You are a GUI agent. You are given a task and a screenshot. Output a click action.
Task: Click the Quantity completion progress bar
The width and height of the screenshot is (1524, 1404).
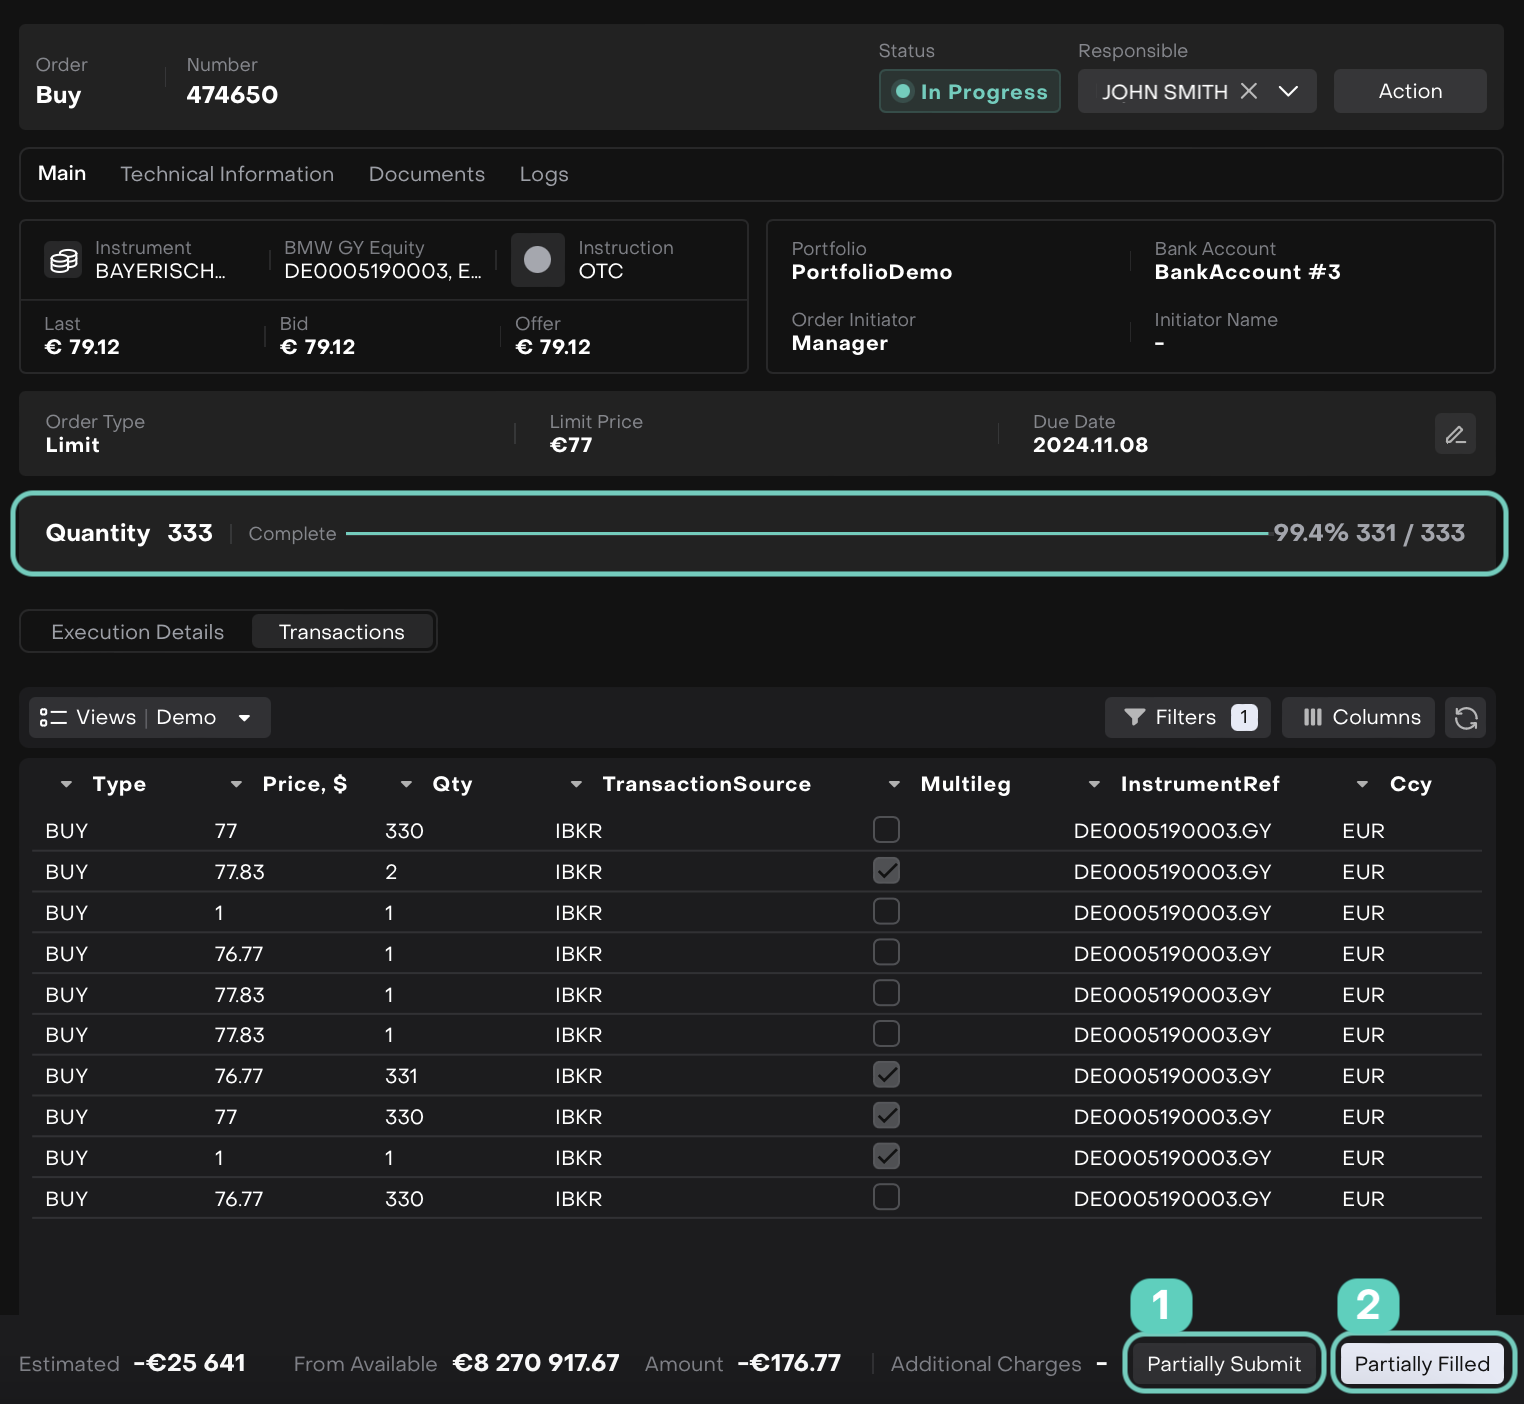tap(806, 534)
